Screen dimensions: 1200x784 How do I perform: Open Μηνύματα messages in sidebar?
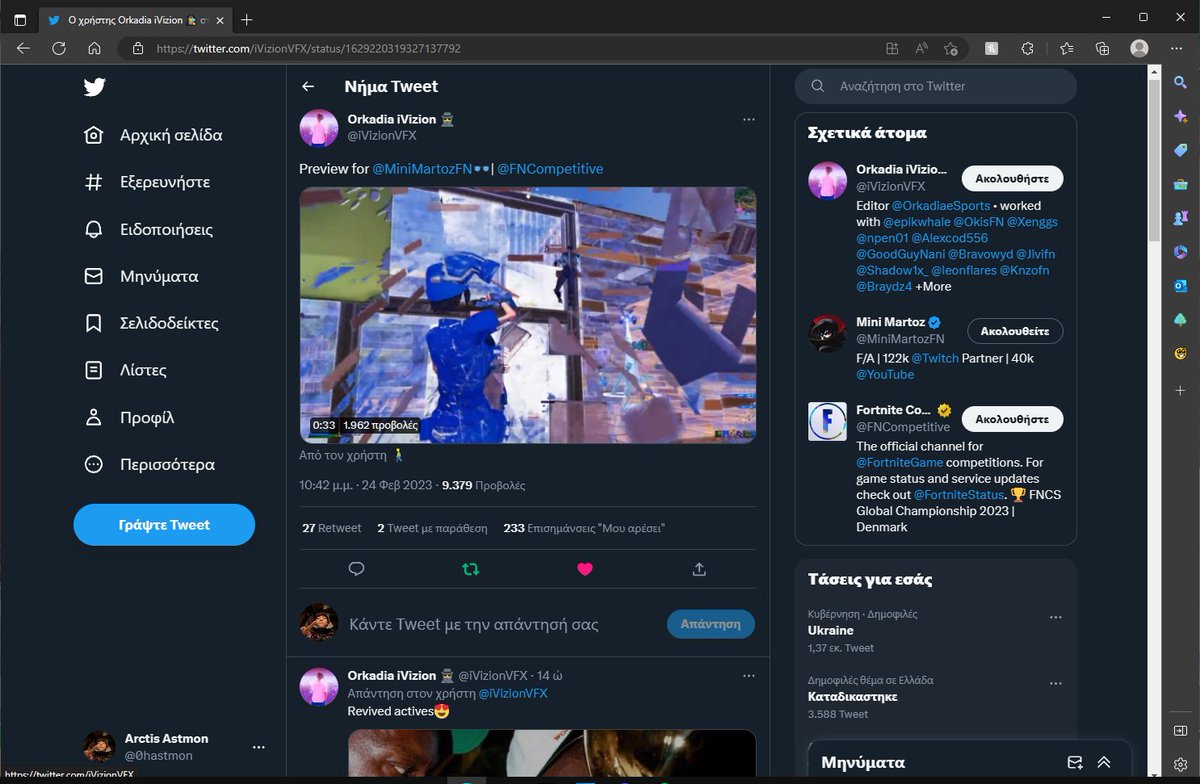point(141,276)
